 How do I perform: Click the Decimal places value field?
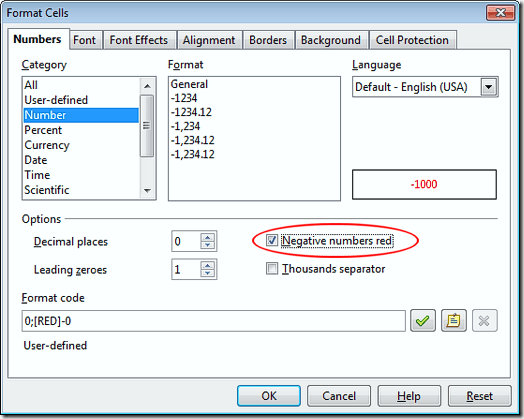(186, 241)
